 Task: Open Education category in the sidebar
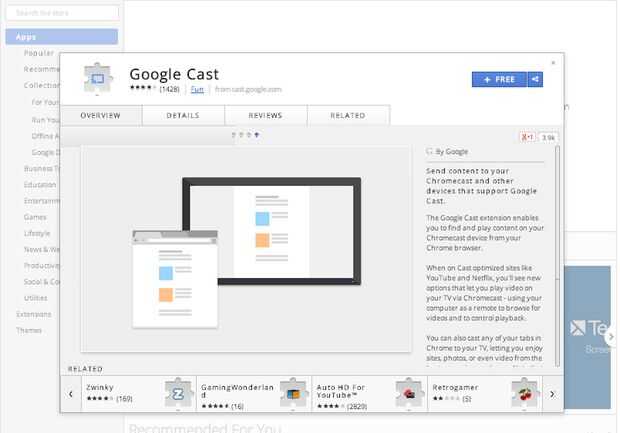[40, 185]
